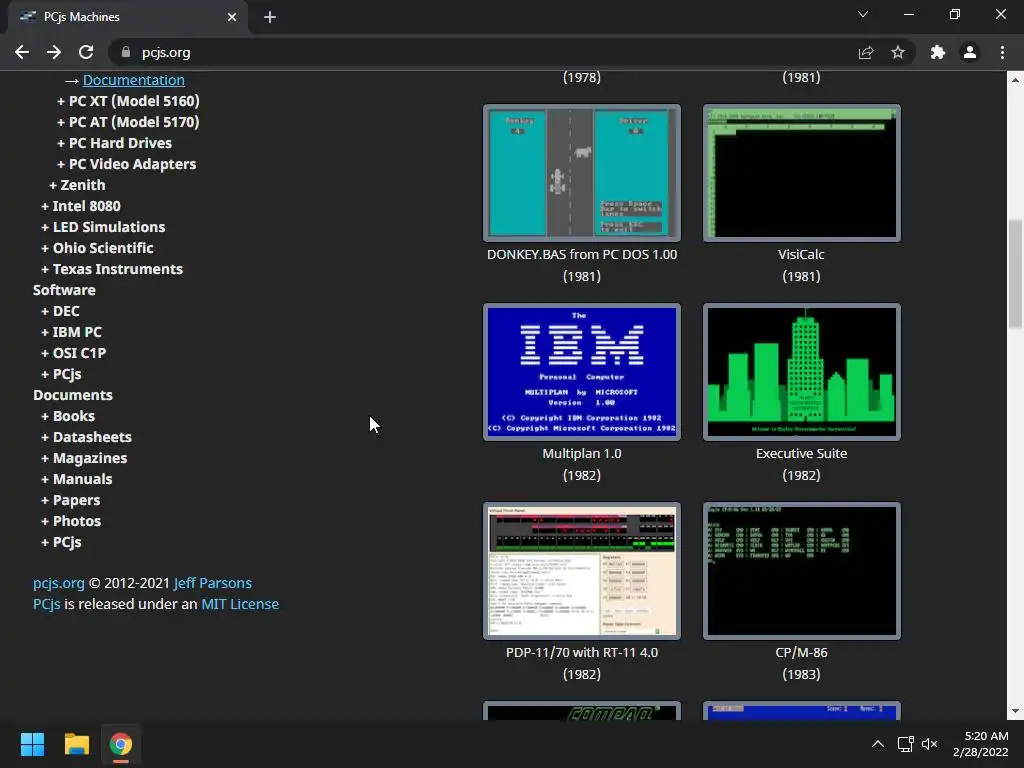Image resolution: width=1024 pixels, height=768 pixels.
Task: Click the page scrollbar down arrow
Action: [1015, 711]
